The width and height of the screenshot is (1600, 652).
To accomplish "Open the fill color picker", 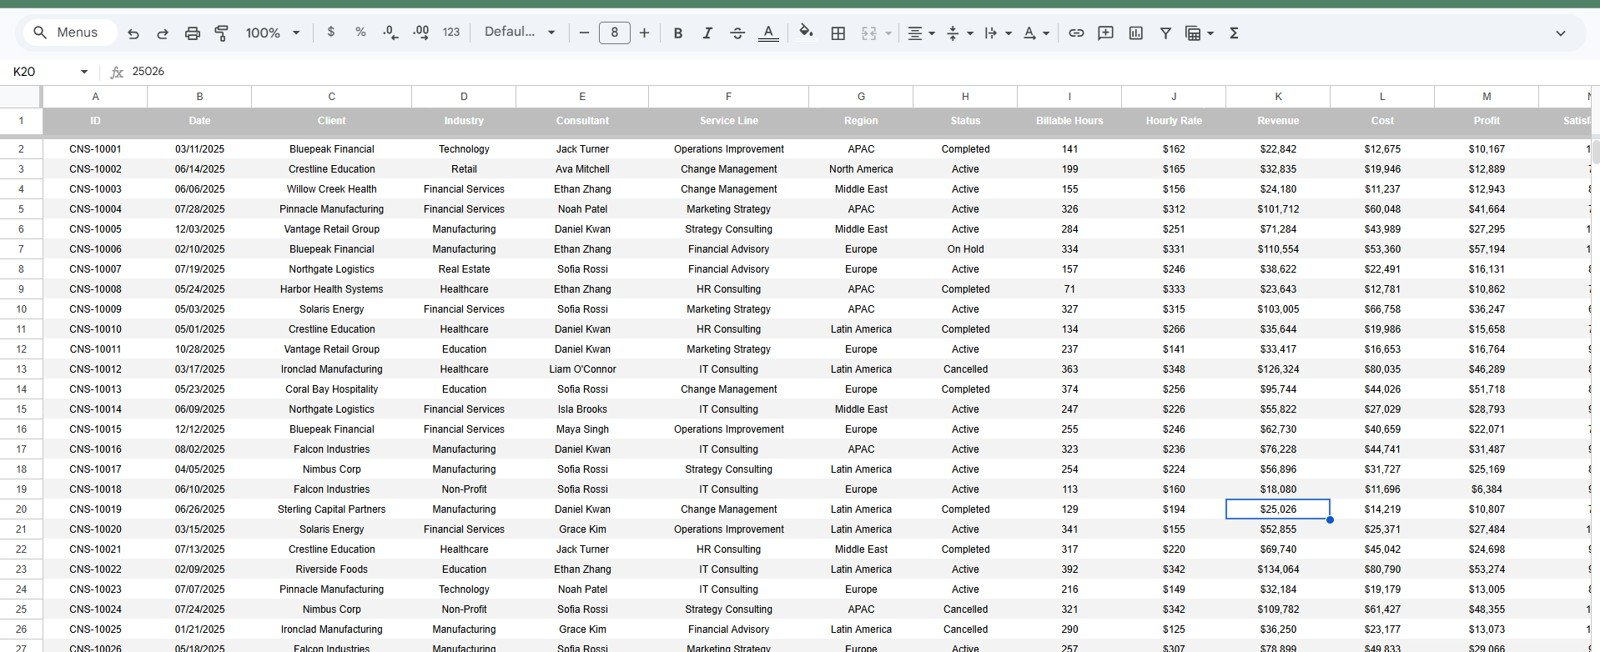I will point(806,33).
